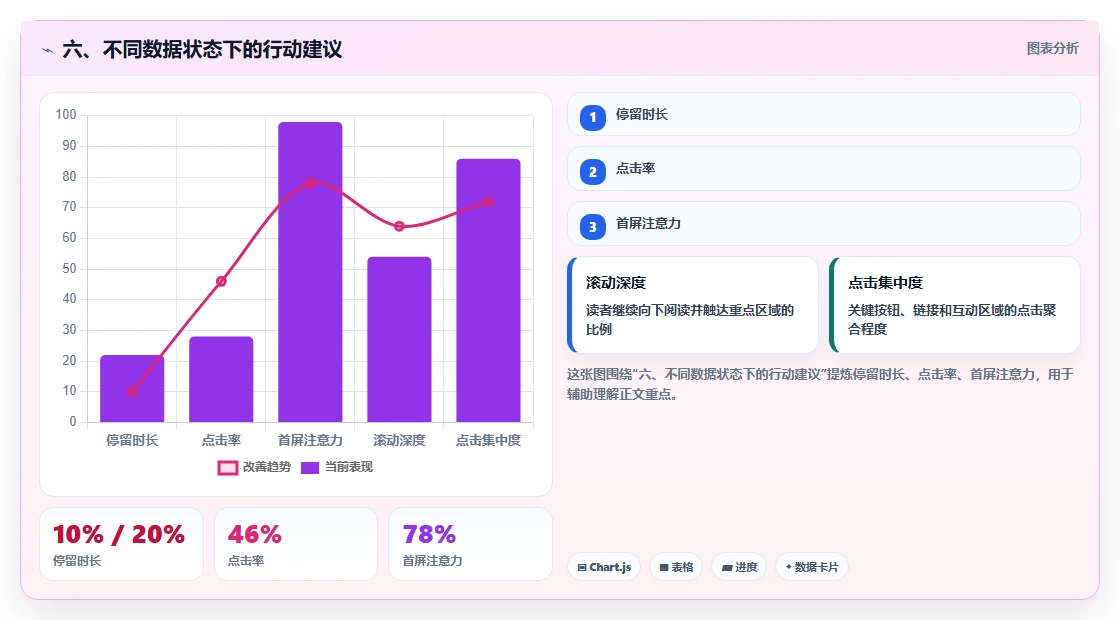1120x620 pixels.
Task: Click the trend line point on 点击集中度 bar
Action: [489, 201]
